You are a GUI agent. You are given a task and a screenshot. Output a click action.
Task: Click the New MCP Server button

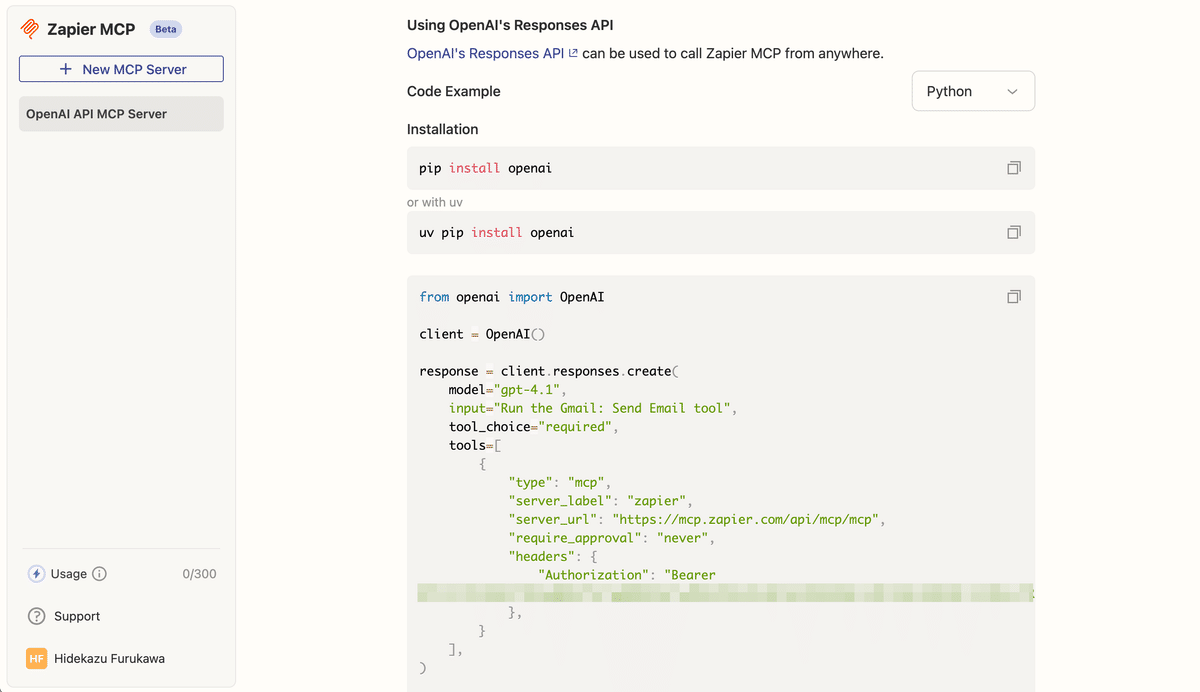click(120, 68)
